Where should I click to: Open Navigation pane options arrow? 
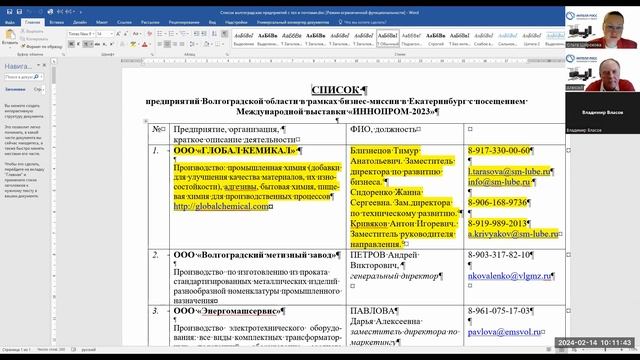point(38,66)
